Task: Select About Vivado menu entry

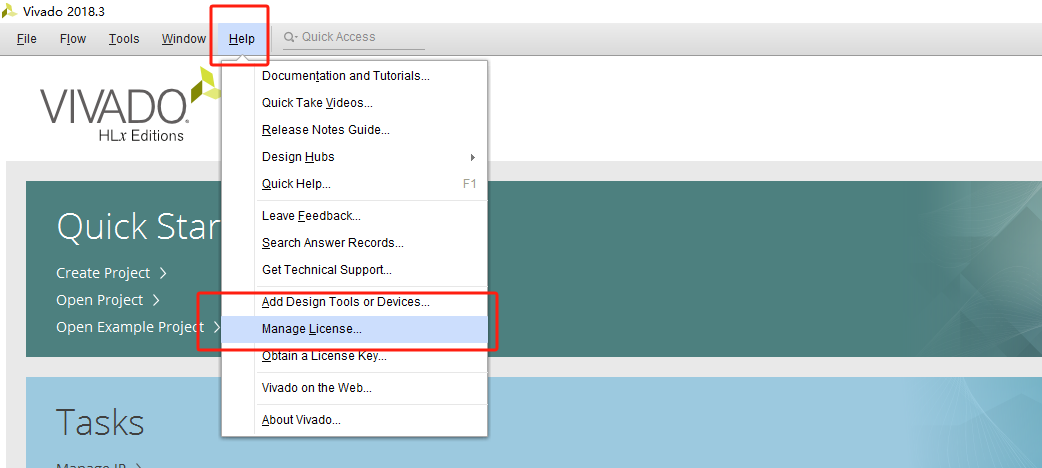Action: [354, 420]
